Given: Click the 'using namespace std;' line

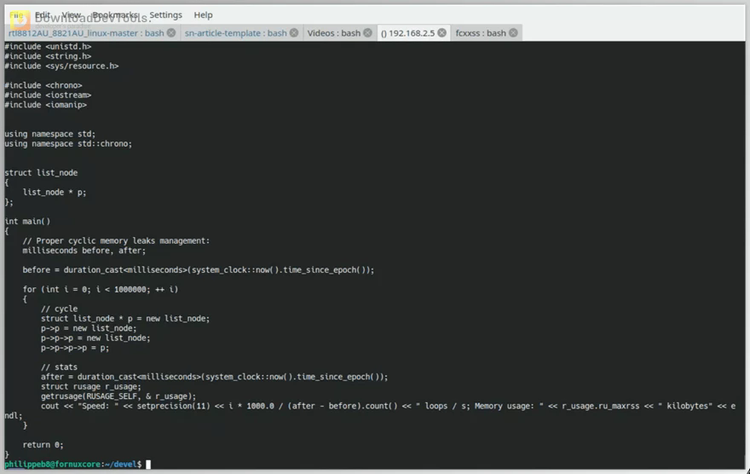Looking at the screenshot, I should click(50, 134).
